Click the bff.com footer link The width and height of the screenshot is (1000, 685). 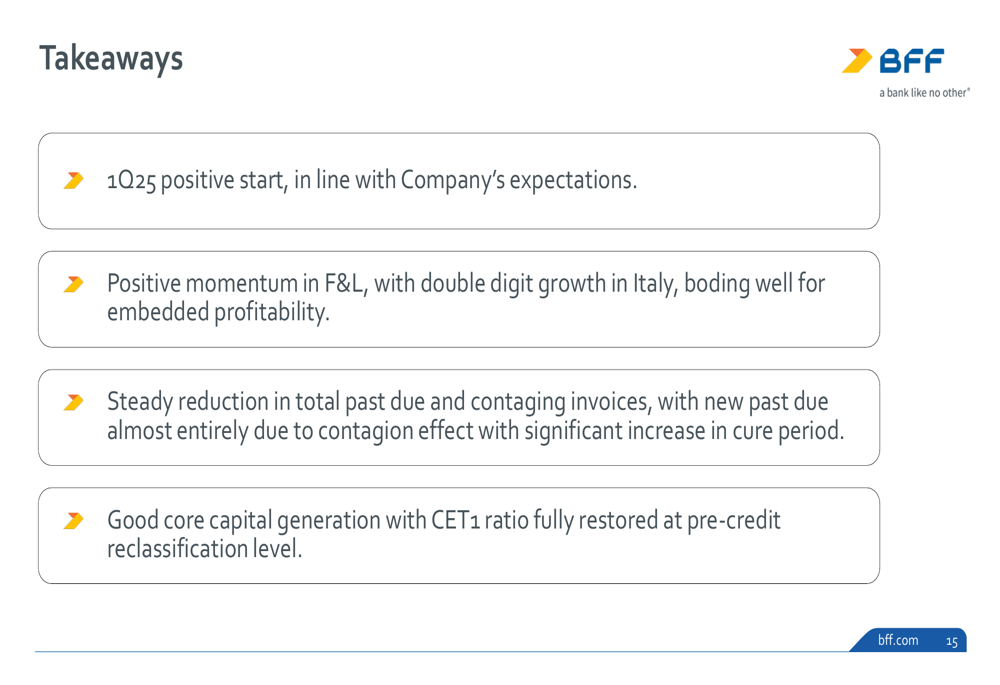coord(898,640)
